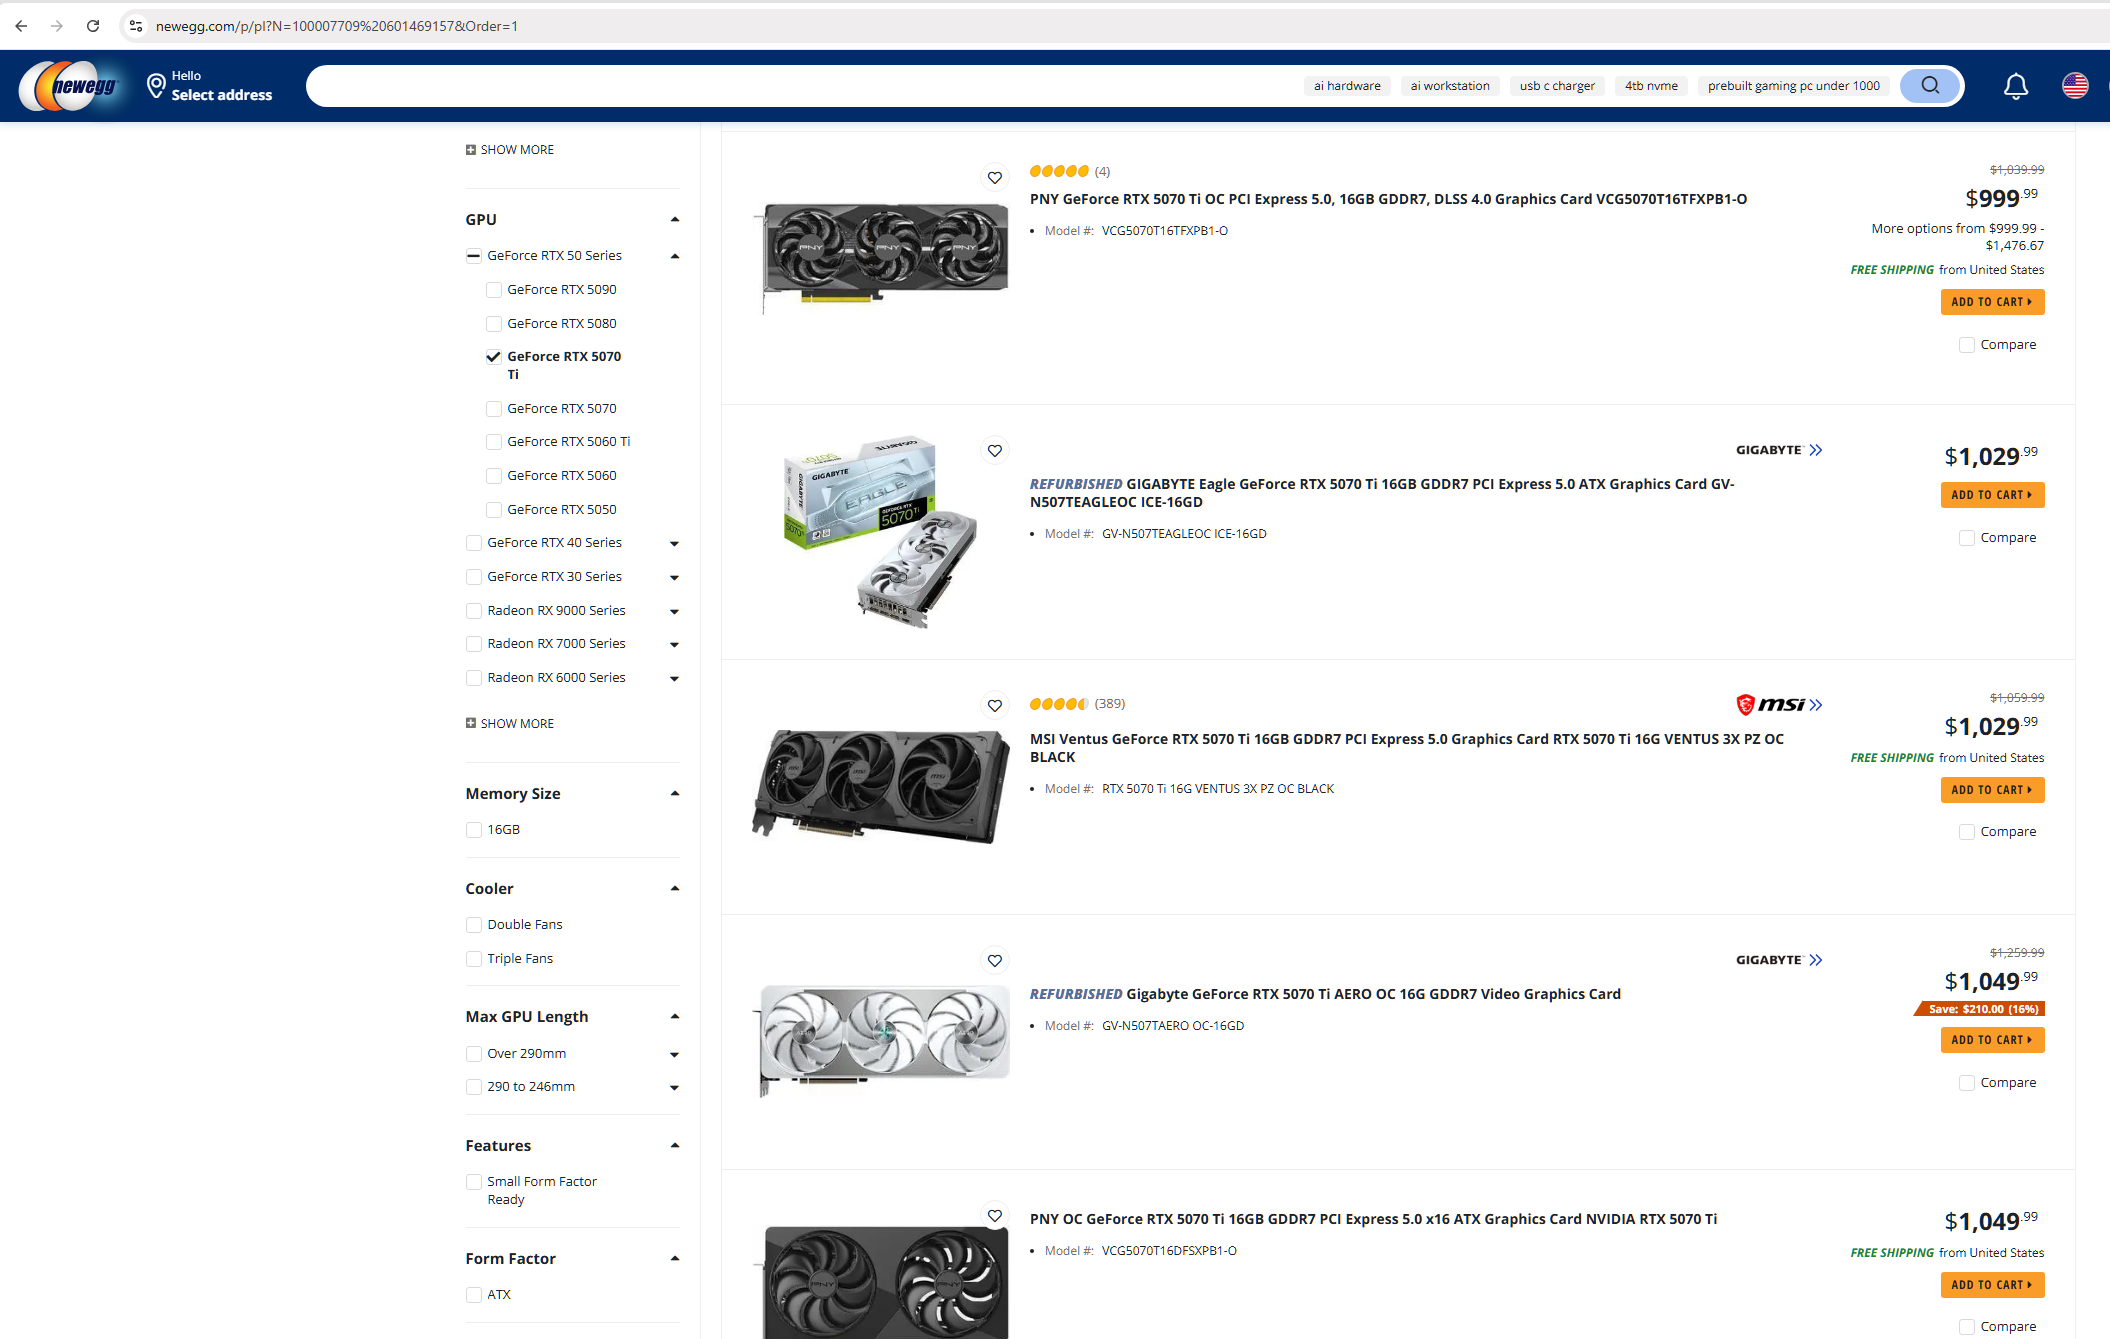
Task: Click the five-star rating of PNY card
Action: pos(1059,171)
